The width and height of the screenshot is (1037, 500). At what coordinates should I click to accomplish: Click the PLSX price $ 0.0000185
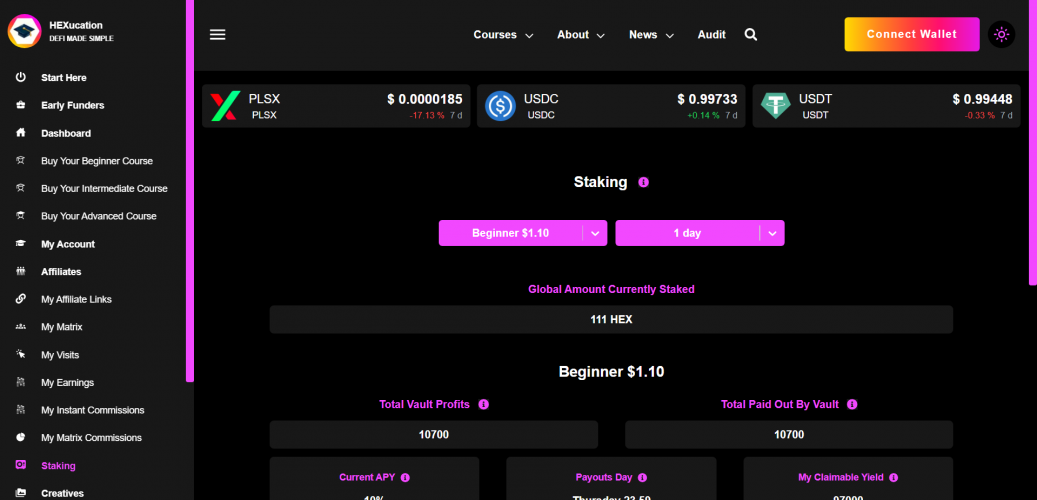click(425, 99)
